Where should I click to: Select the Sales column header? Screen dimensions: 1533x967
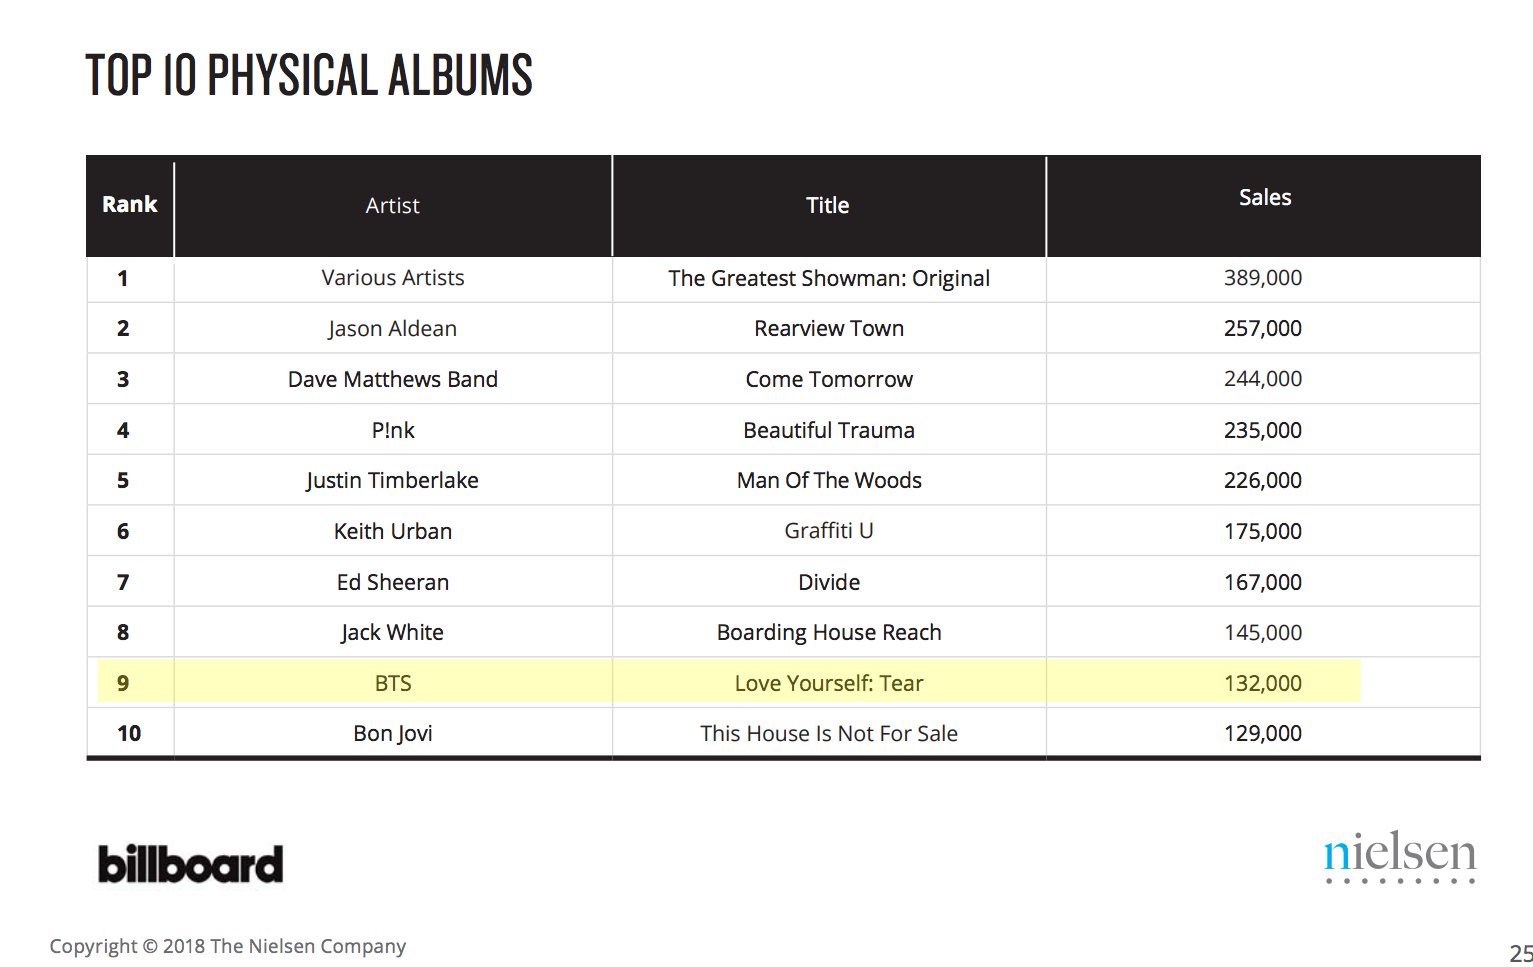(1264, 198)
